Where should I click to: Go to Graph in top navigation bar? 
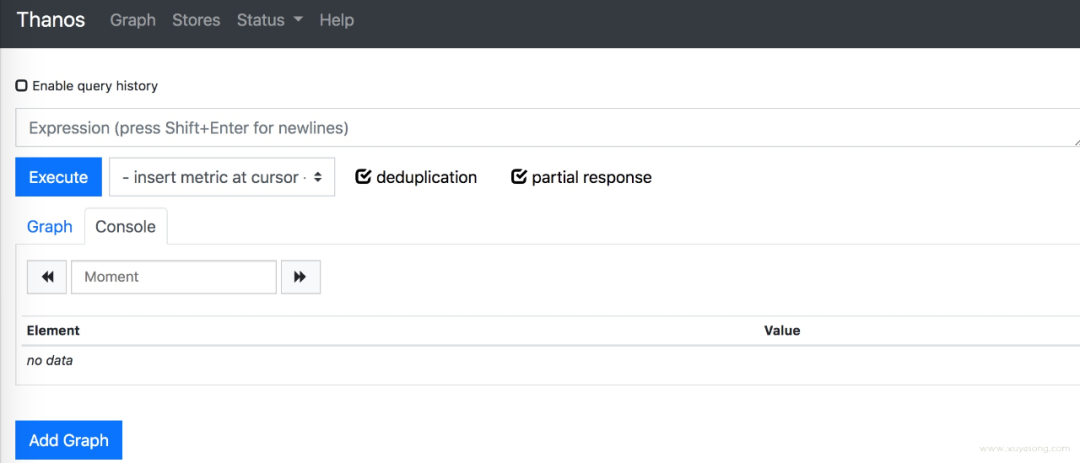(133, 20)
